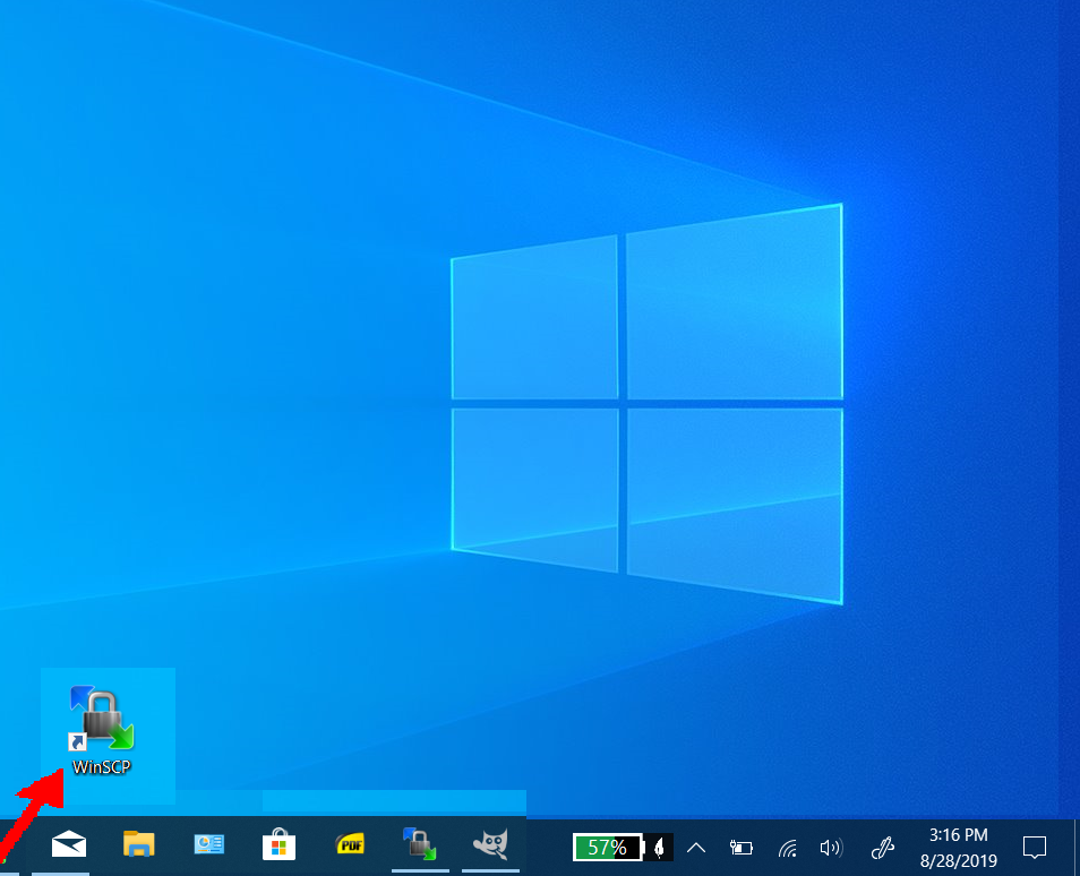Click the WinSCP text label under shortcut
This screenshot has width=1080, height=876.
pos(102,768)
